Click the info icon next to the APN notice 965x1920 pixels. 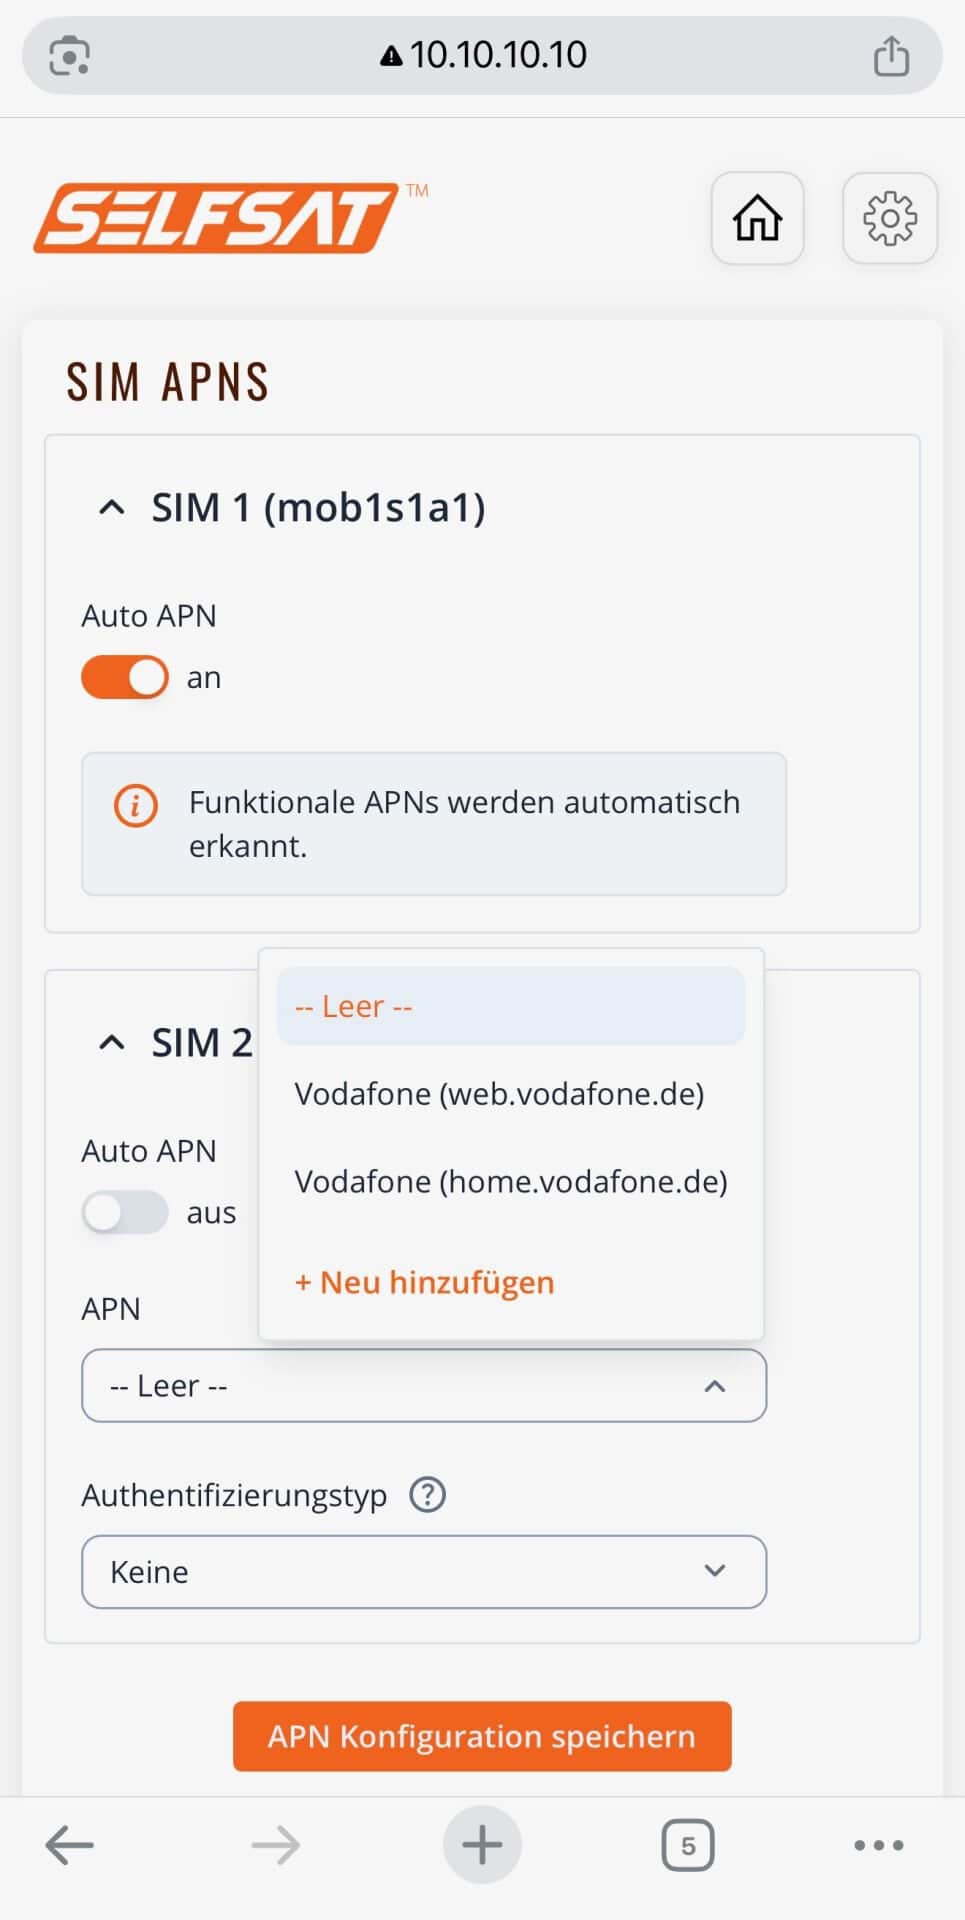(x=136, y=805)
